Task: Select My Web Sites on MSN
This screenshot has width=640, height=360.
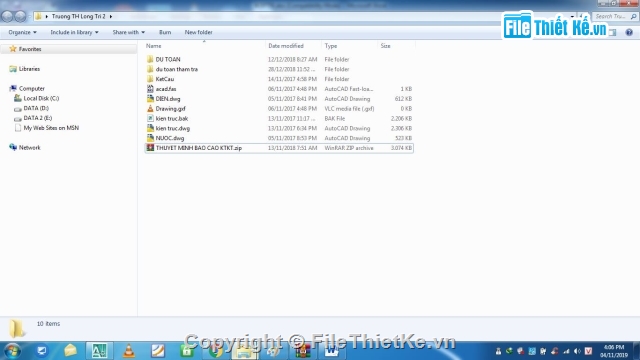Action: pyautogui.click(x=51, y=128)
